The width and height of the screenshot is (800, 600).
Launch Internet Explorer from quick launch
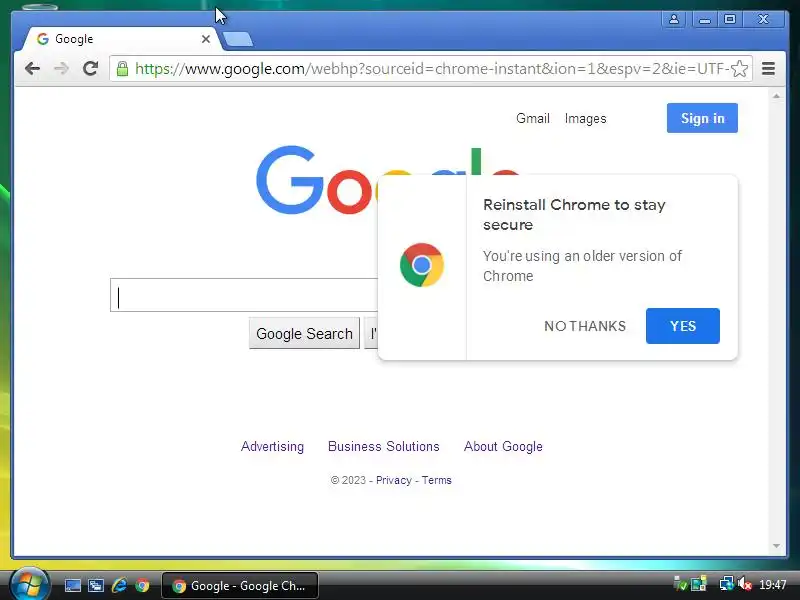tap(119, 585)
